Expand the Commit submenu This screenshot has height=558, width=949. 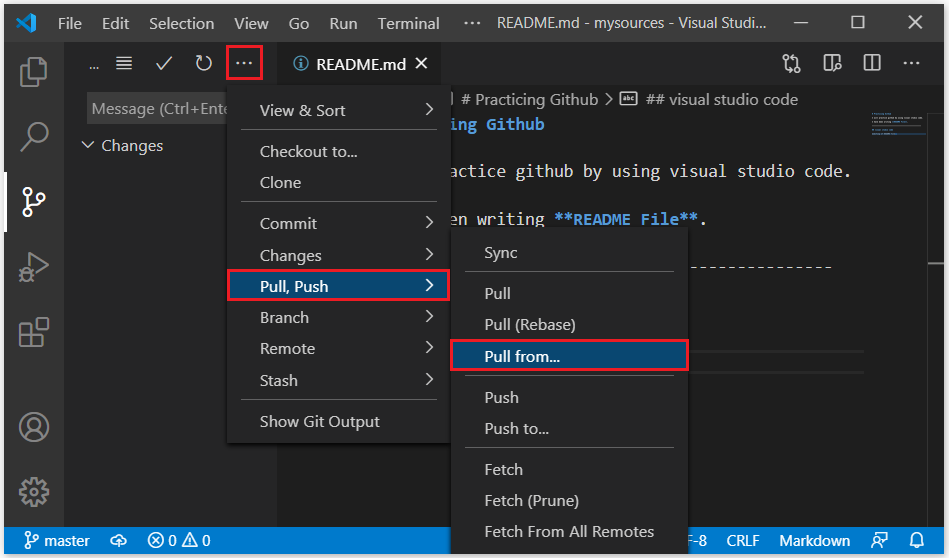(339, 223)
